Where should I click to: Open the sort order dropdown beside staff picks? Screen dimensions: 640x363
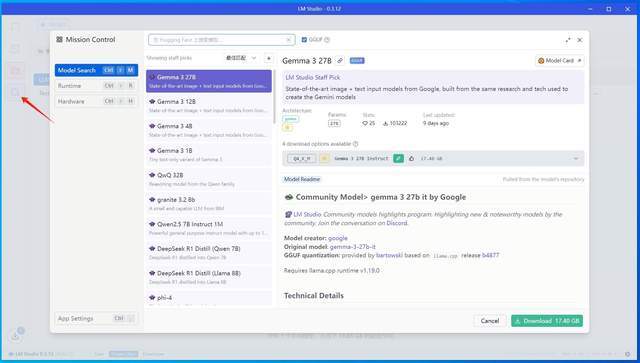pos(241,58)
